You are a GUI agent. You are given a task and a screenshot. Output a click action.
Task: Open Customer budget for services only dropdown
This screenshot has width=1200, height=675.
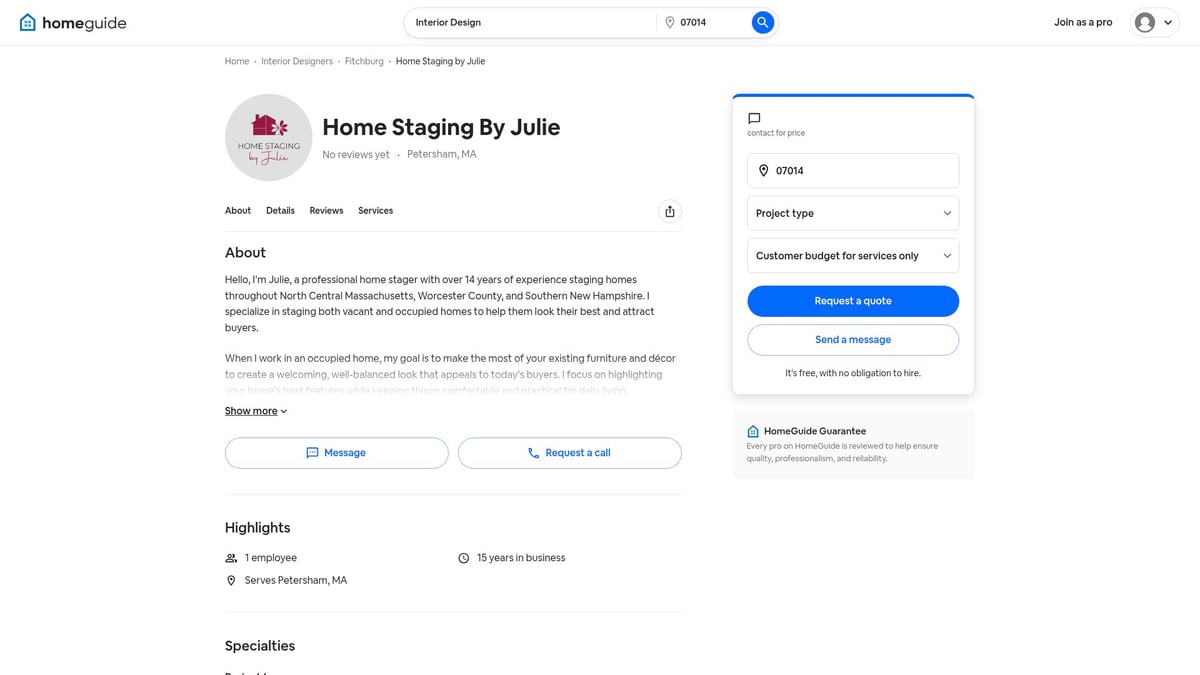click(x=853, y=256)
